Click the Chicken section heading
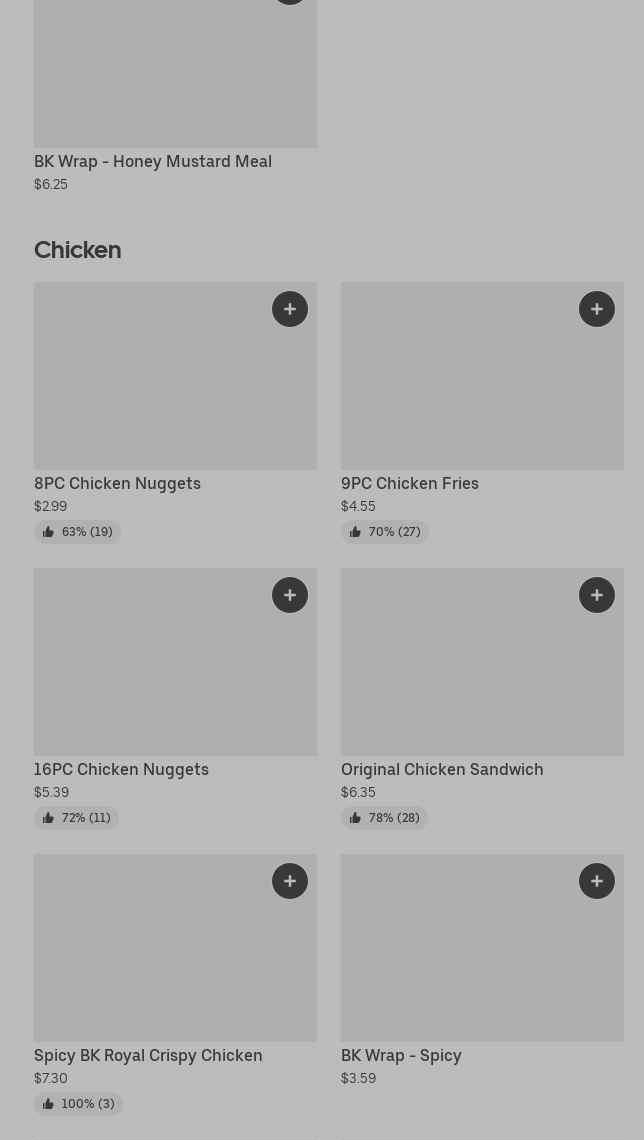 click(x=77, y=249)
